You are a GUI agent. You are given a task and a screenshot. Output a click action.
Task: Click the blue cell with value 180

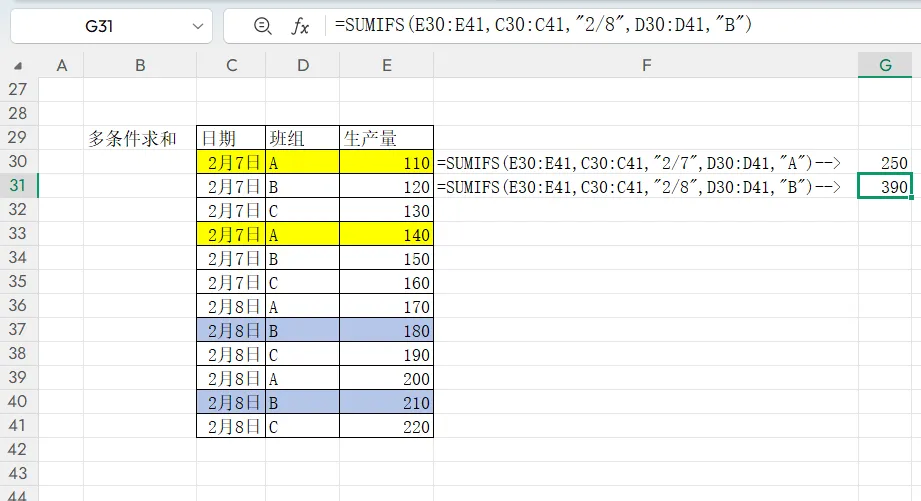(386, 331)
